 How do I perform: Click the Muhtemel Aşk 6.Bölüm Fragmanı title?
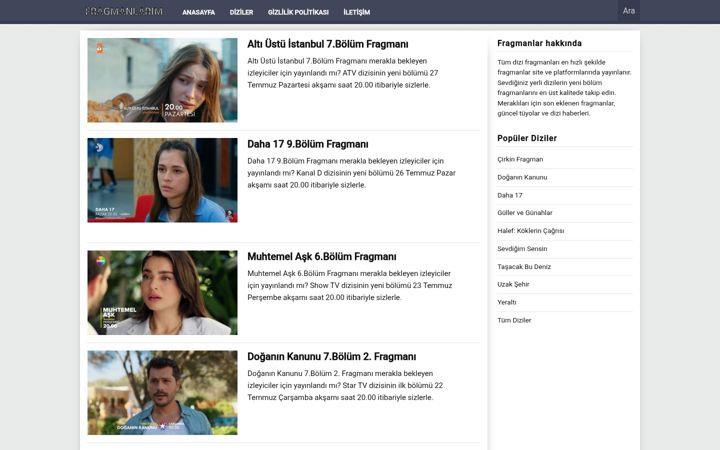322,257
